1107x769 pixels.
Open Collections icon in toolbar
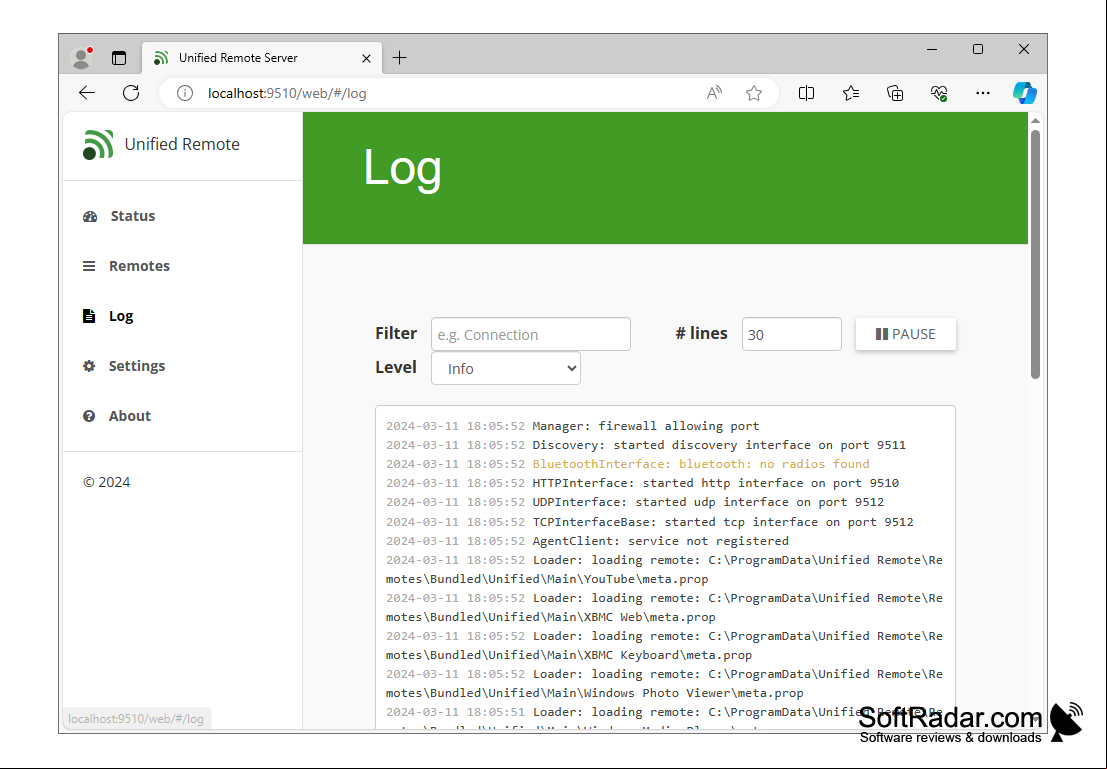[894, 93]
